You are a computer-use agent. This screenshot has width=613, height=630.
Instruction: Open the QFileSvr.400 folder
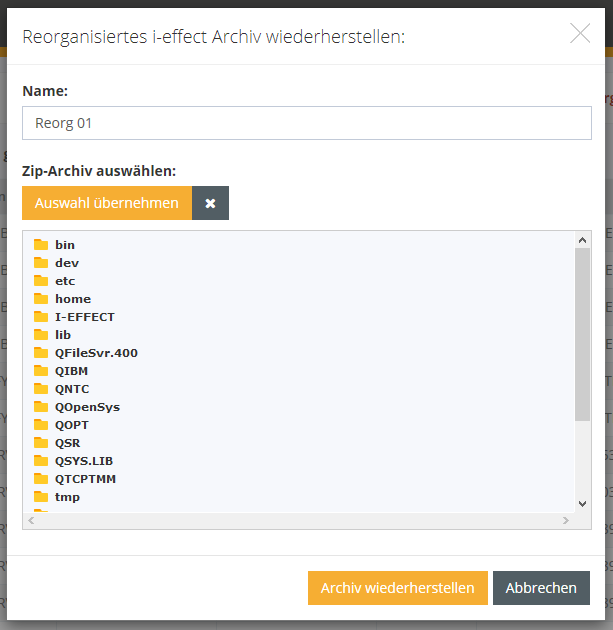[96, 353]
